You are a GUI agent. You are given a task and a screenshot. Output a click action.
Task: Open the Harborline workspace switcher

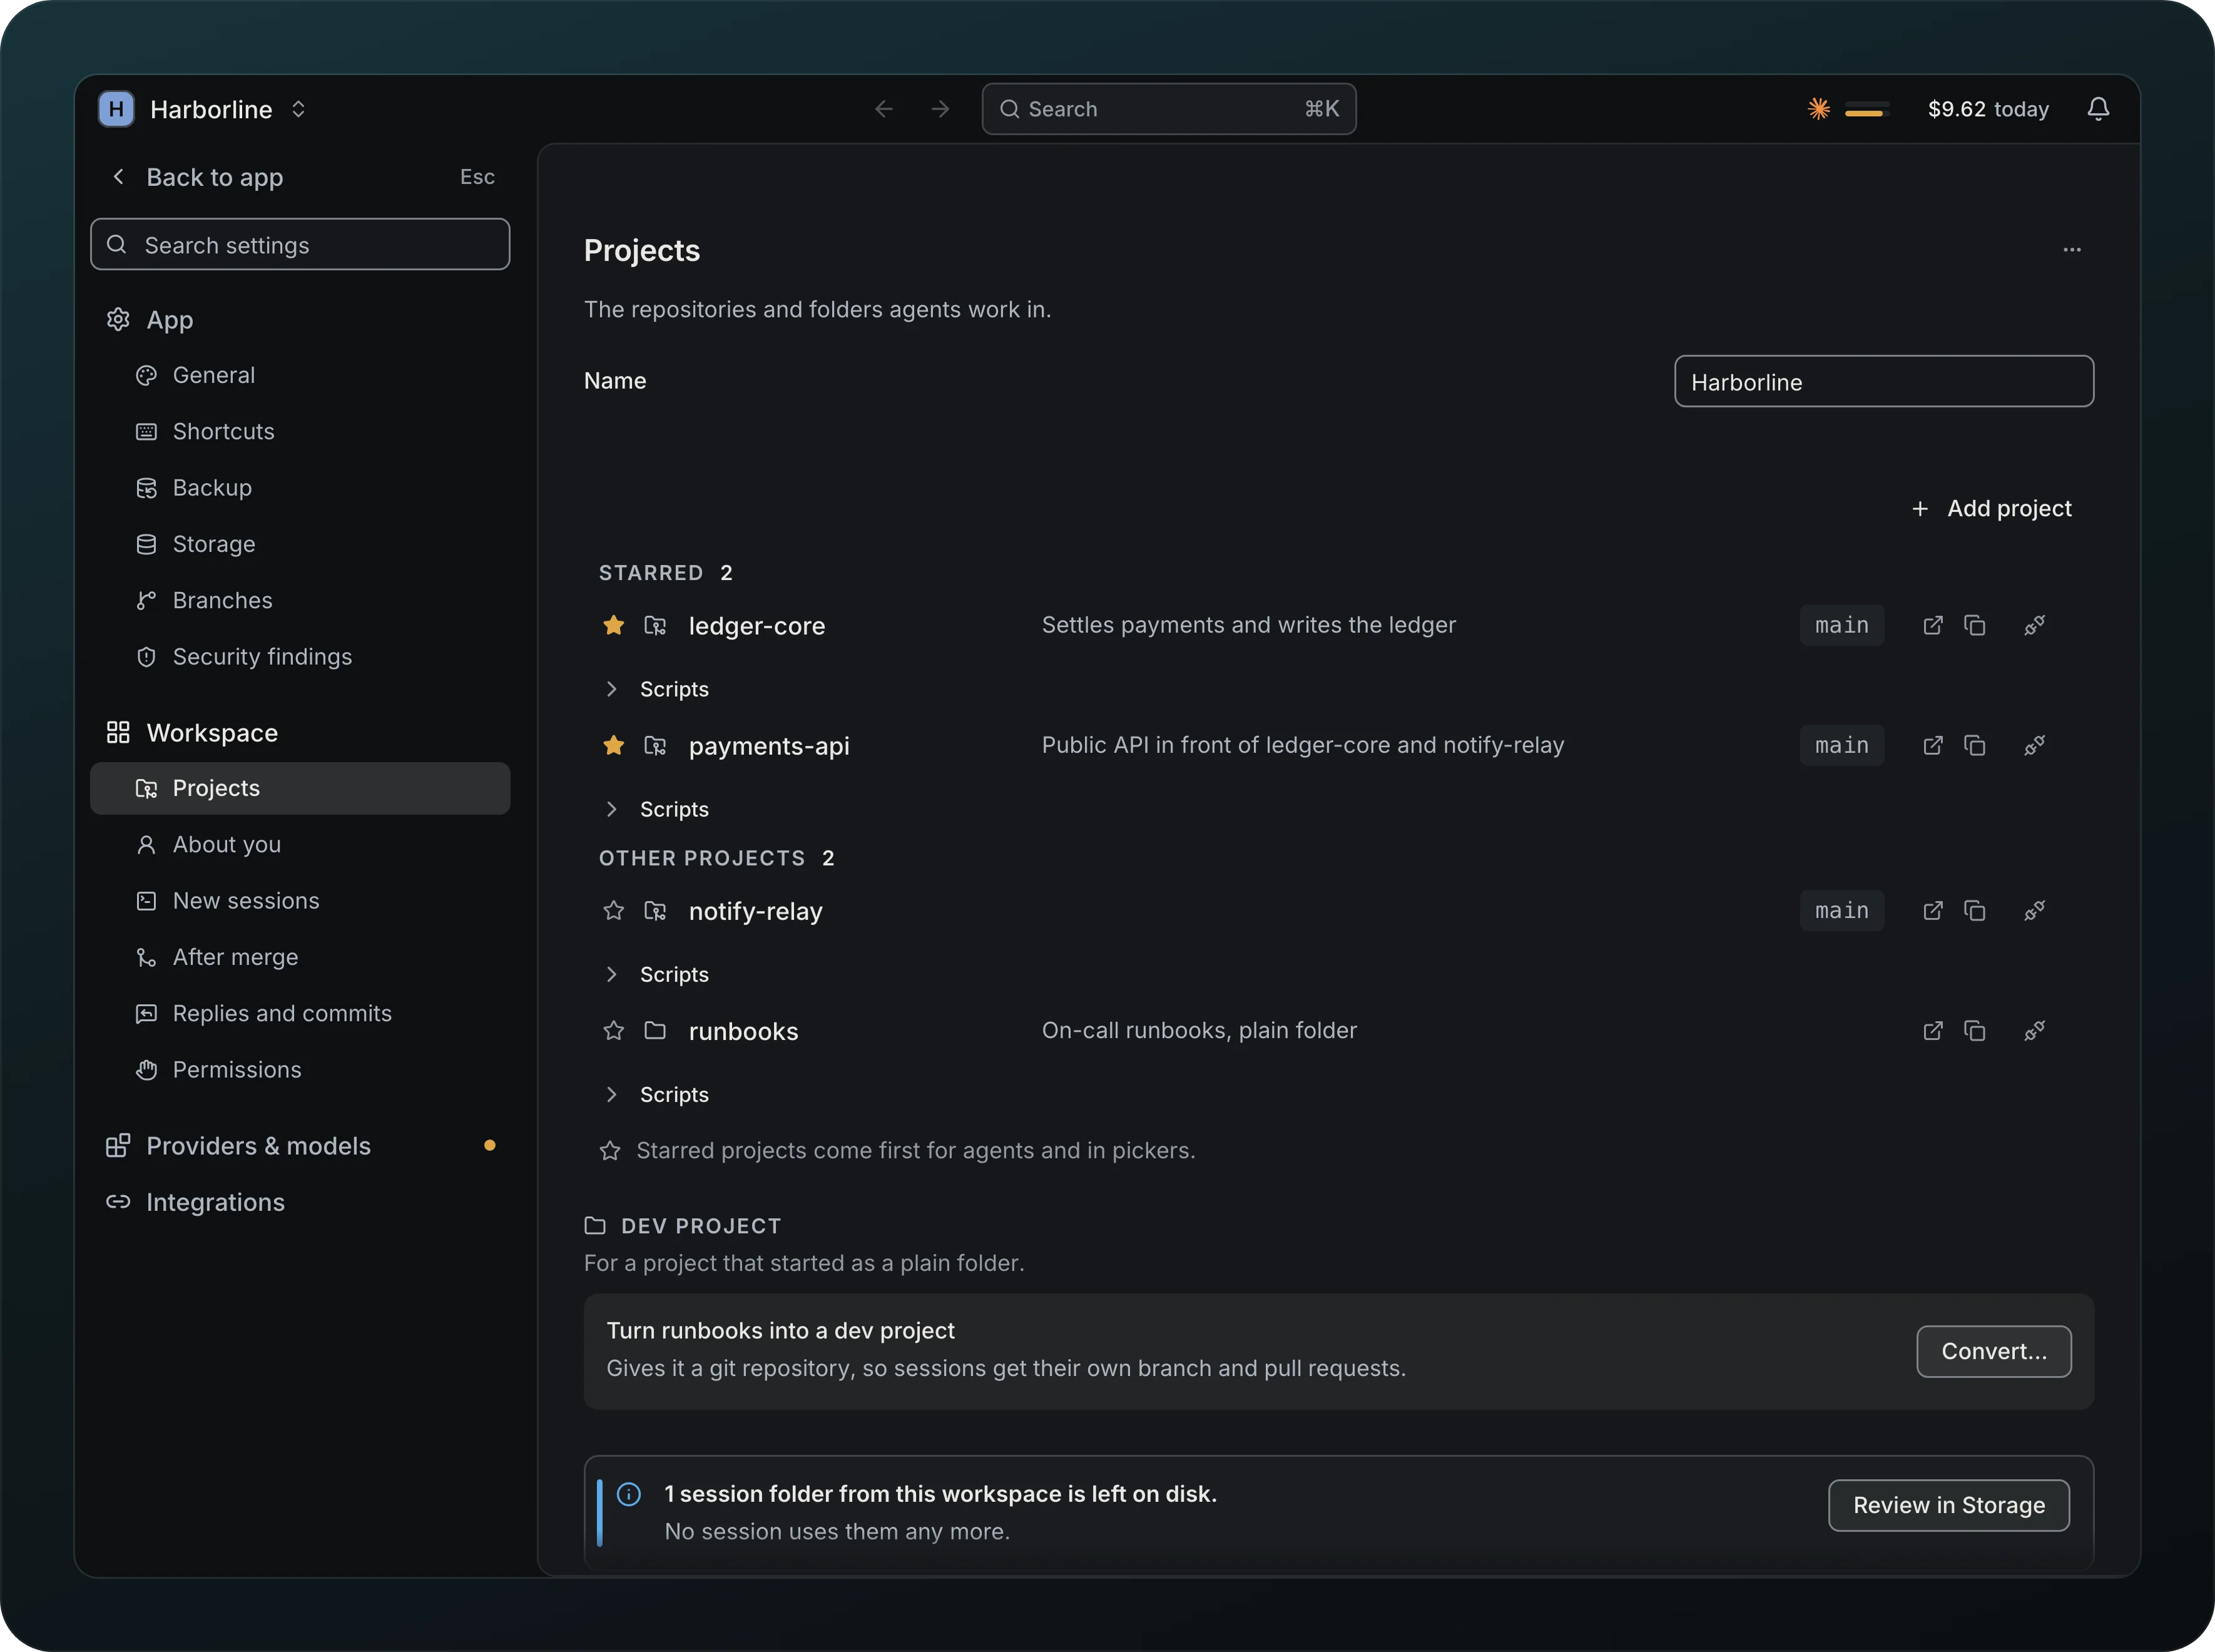203,108
